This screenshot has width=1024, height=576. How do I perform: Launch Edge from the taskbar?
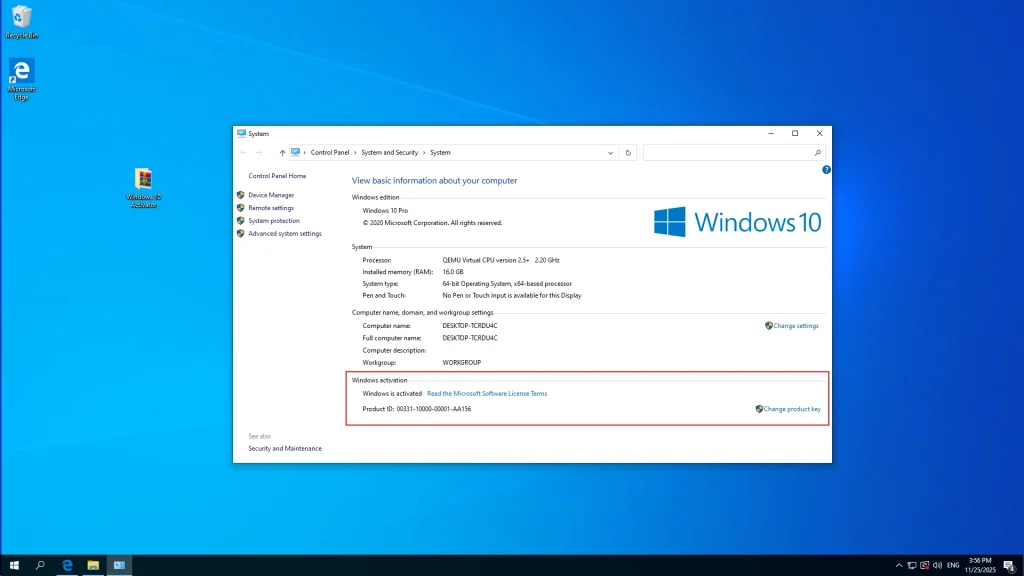66,565
